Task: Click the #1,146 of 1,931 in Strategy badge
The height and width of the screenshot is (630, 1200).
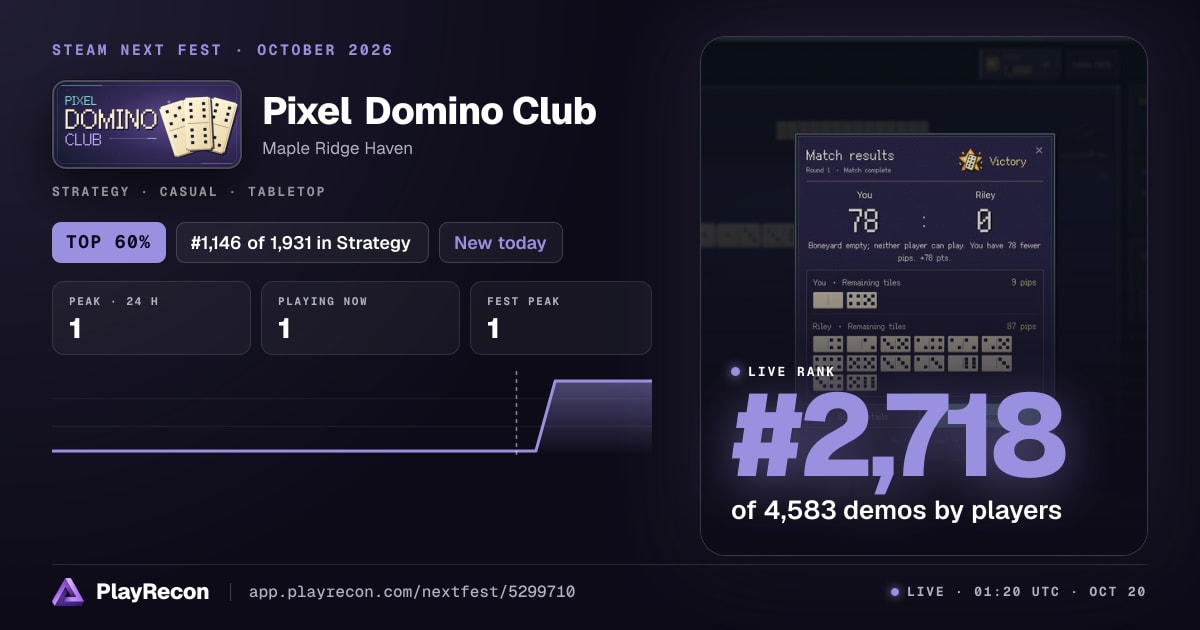Action: pyautogui.click(x=302, y=242)
